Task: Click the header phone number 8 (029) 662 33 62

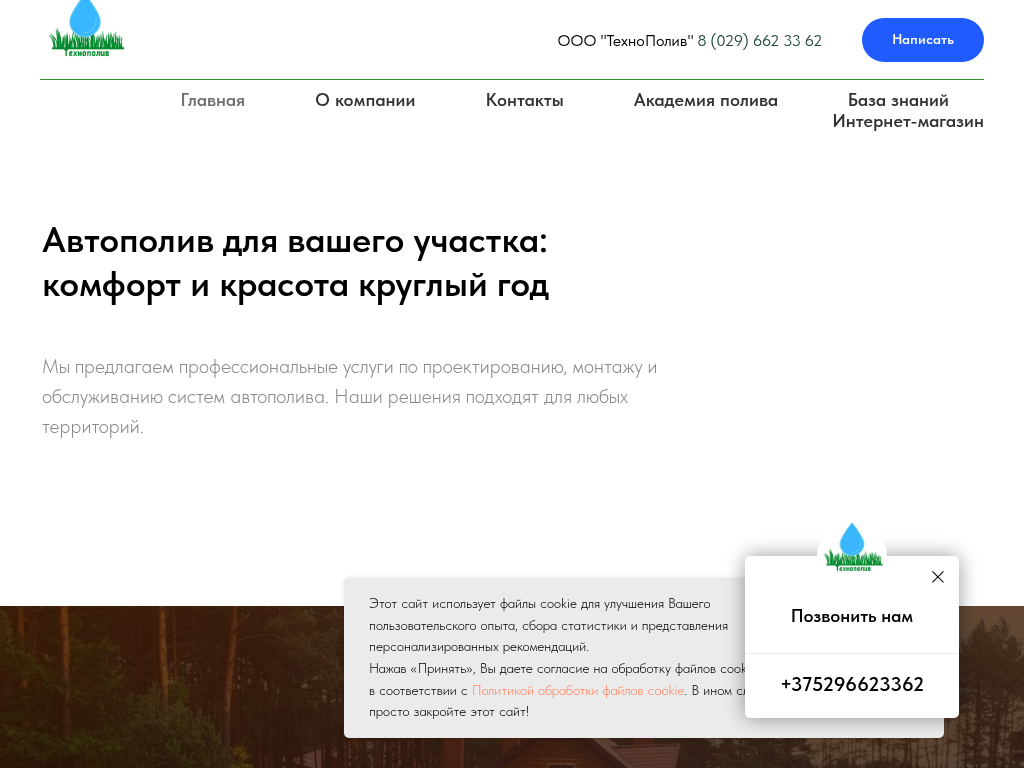Action: click(x=759, y=41)
